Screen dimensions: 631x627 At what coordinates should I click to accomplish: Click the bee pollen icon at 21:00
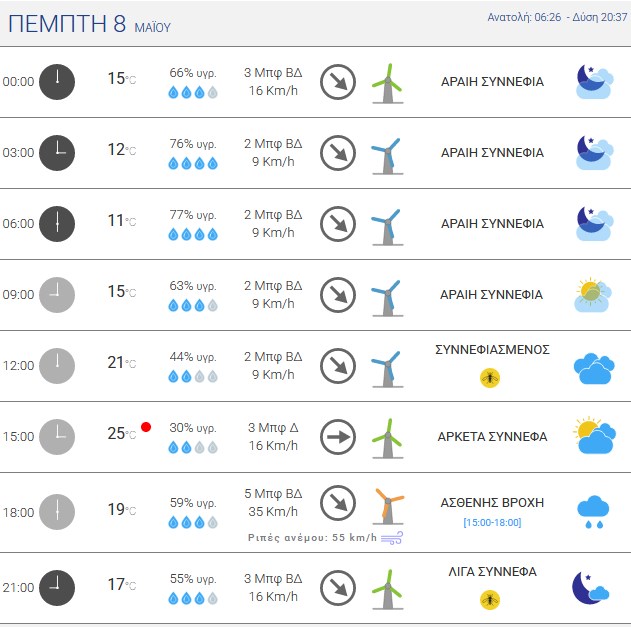(490, 600)
